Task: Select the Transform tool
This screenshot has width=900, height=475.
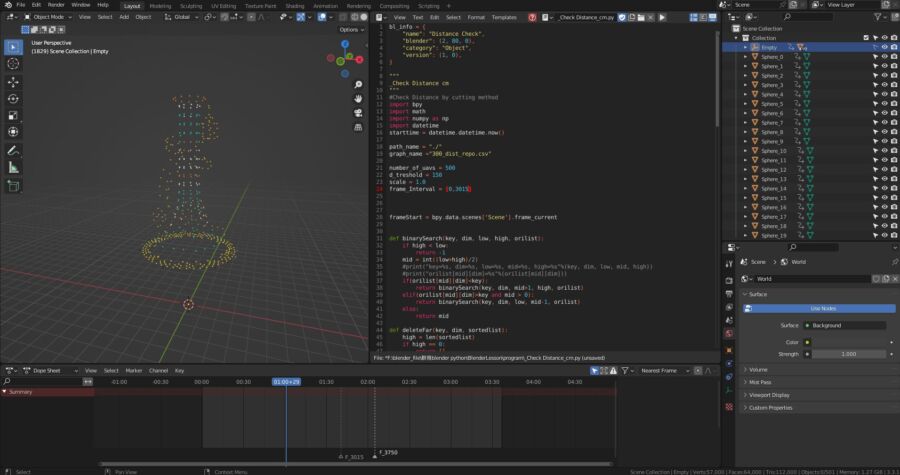Action: click(13, 132)
